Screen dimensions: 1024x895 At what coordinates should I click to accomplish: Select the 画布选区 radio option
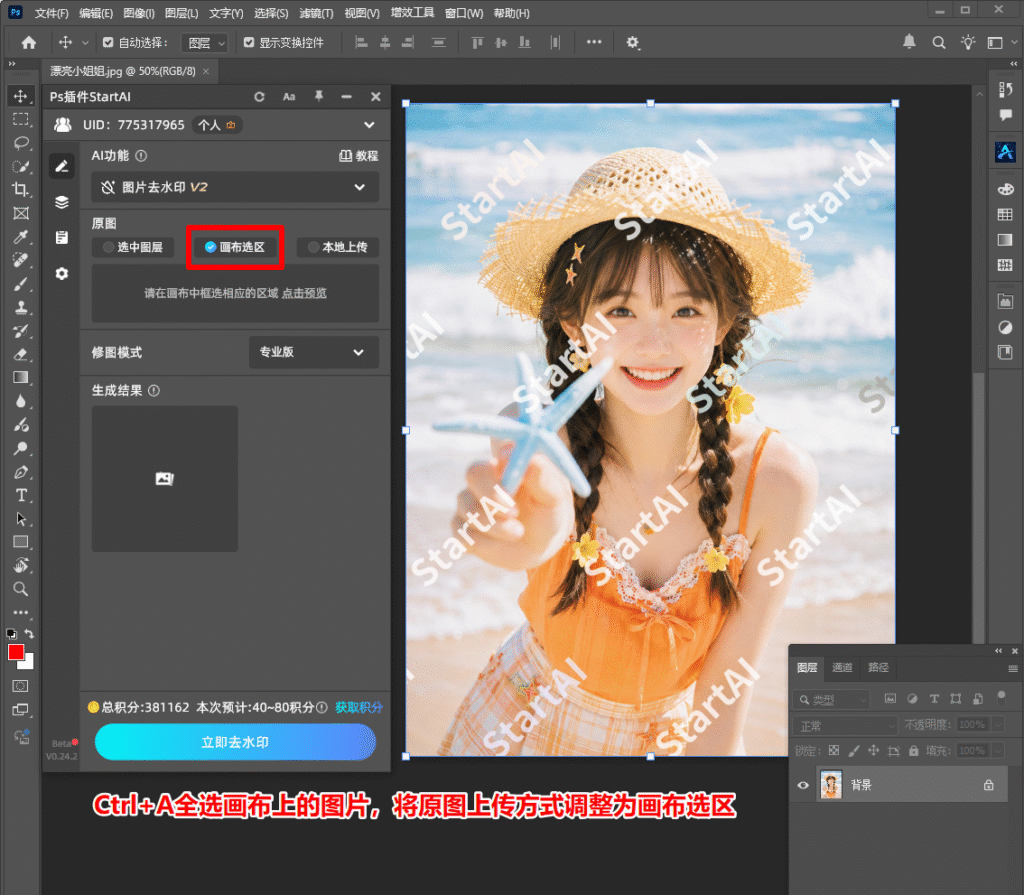pyautogui.click(x=235, y=247)
